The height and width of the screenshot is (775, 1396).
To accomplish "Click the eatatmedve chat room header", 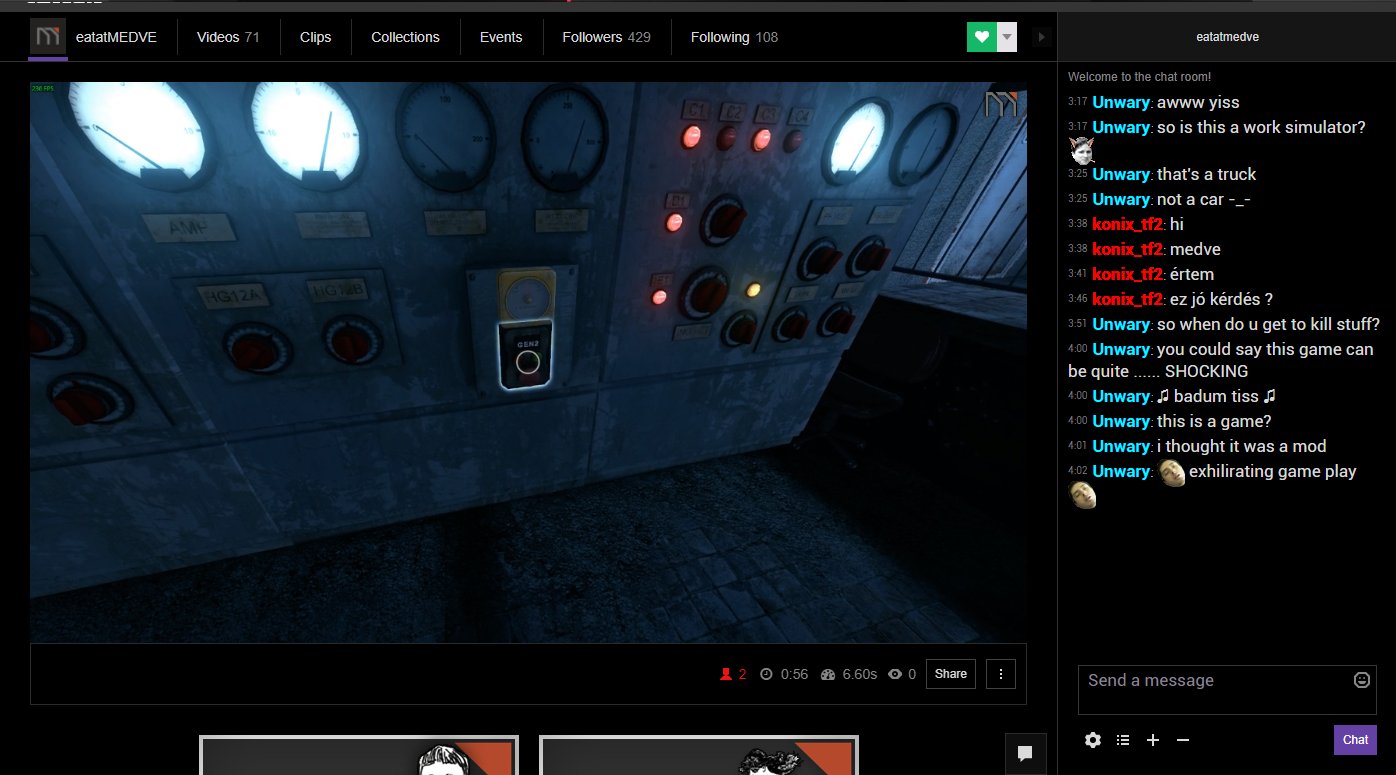I will [x=1227, y=37].
